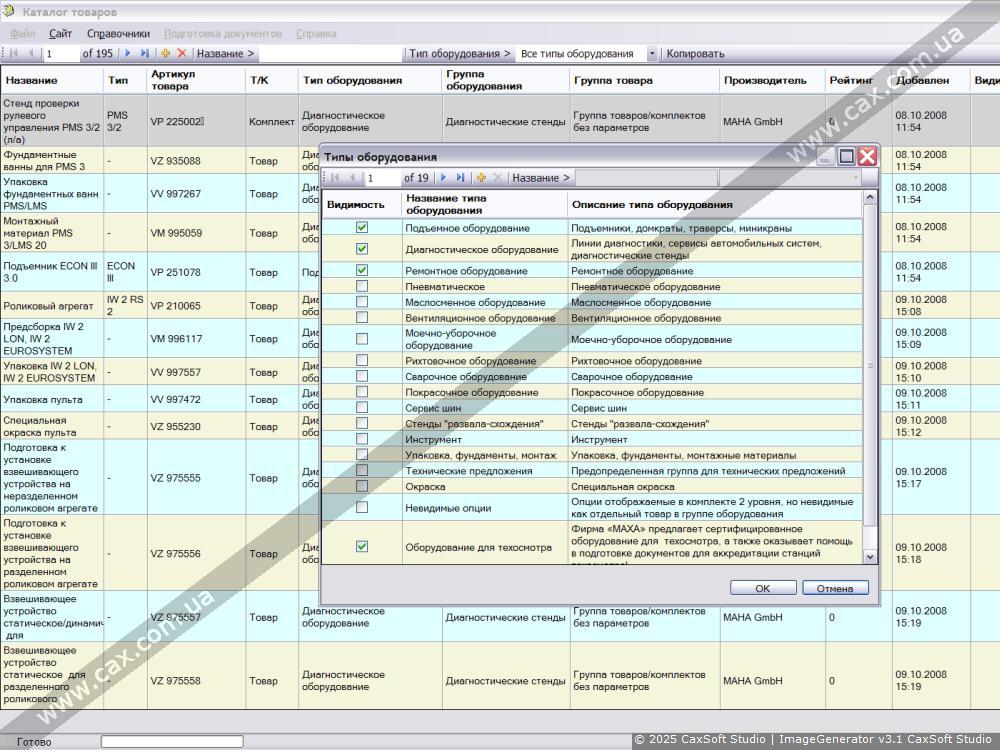This screenshot has width=1000, height=750.
Task: Click the Отмена button
Action: point(835,588)
